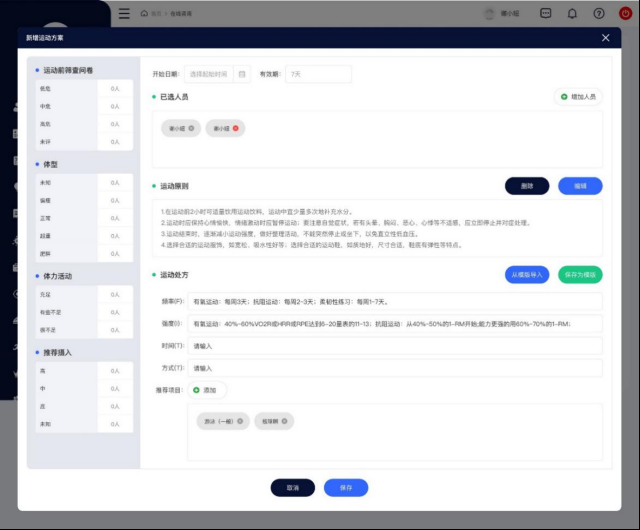The height and width of the screenshot is (530, 640).
Task: Click the blue 保存 button
Action: 346,488
